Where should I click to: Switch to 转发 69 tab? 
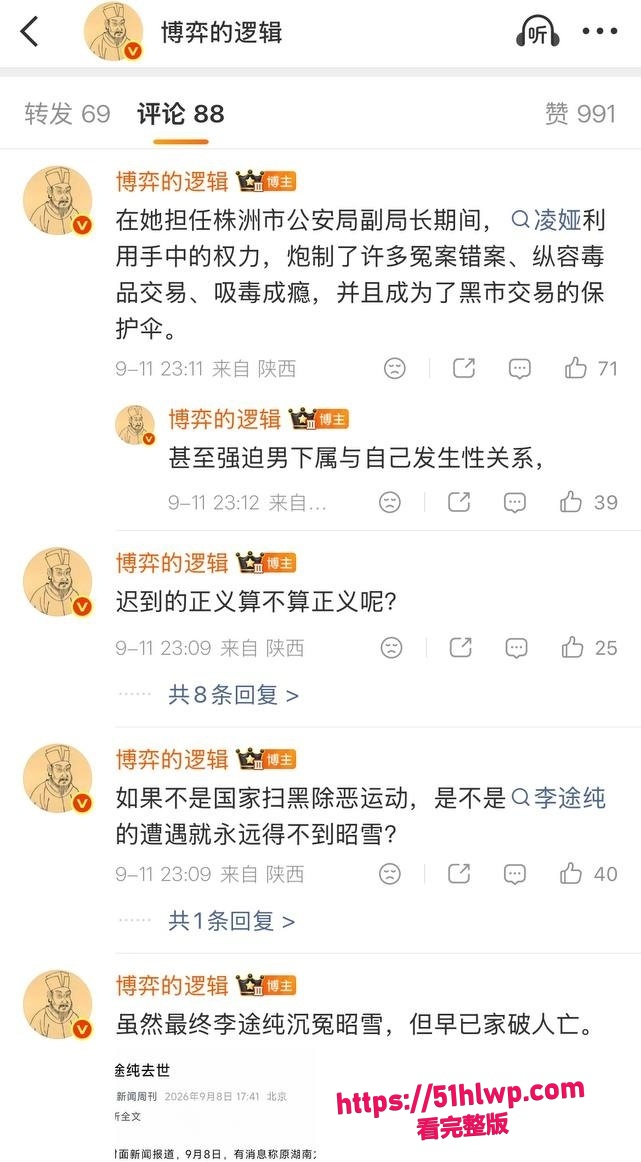pyautogui.click(x=67, y=114)
